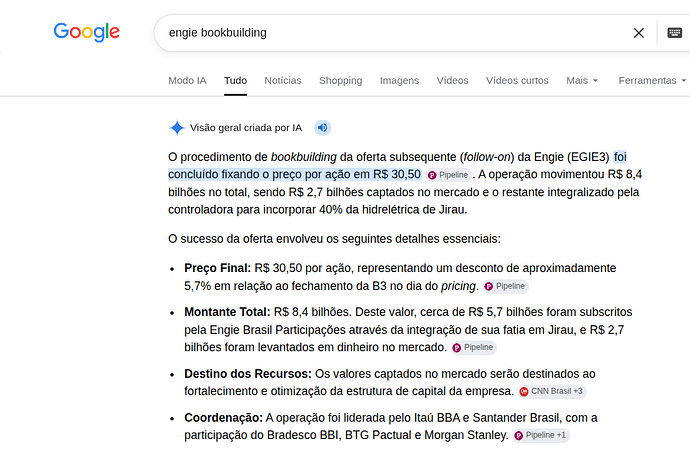Click the blue AI overview sparkle icon

coord(177,128)
